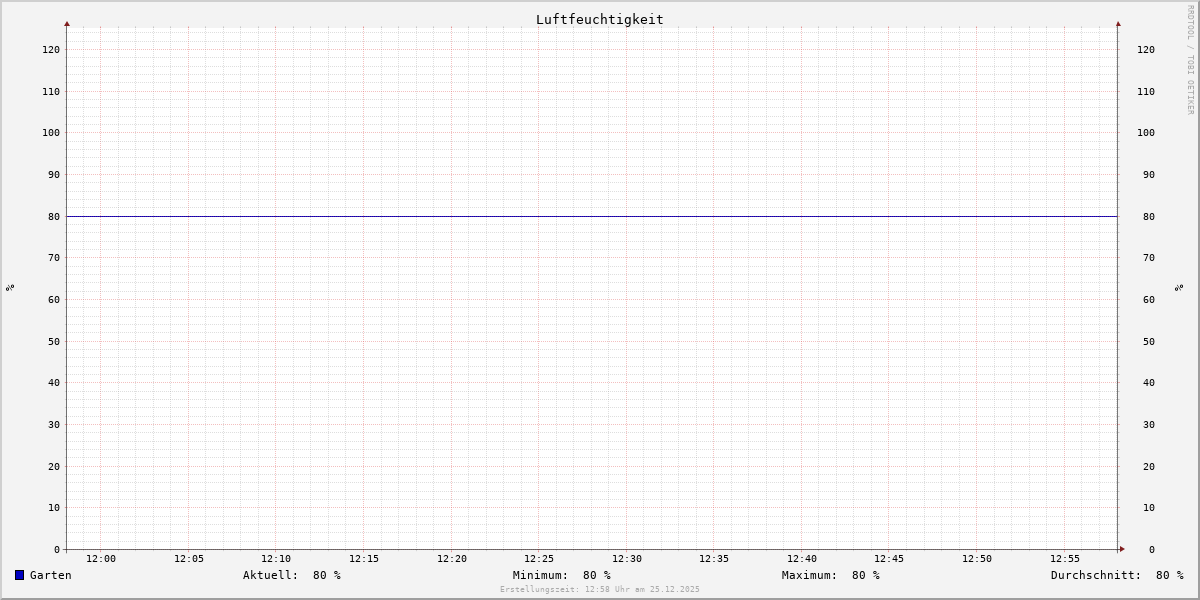Select the Durchschnitt: 80 % value
The image size is (1200, 600).
click(1117, 575)
